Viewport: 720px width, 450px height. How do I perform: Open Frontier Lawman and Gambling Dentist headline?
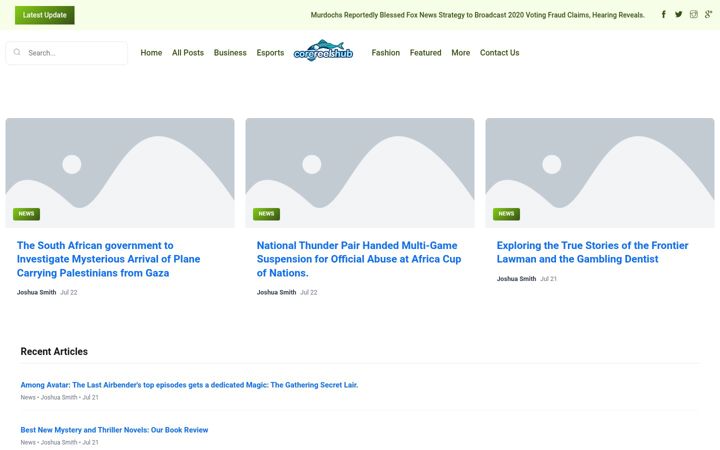[x=592, y=252]
